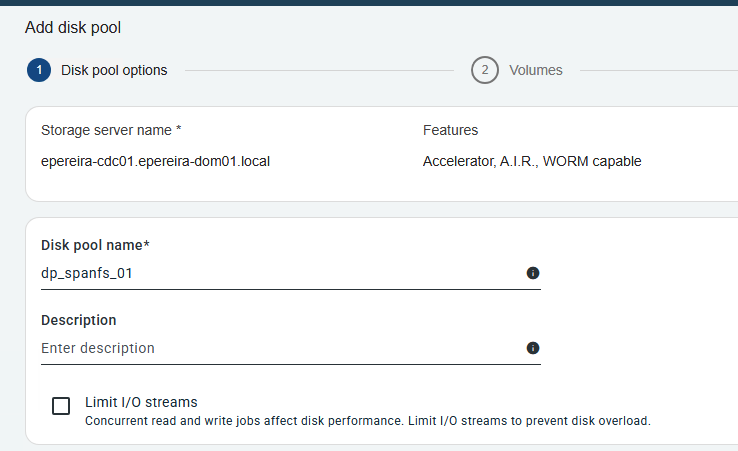
Task: Click the "Features" heading
Action: click(x=450, y=130)
